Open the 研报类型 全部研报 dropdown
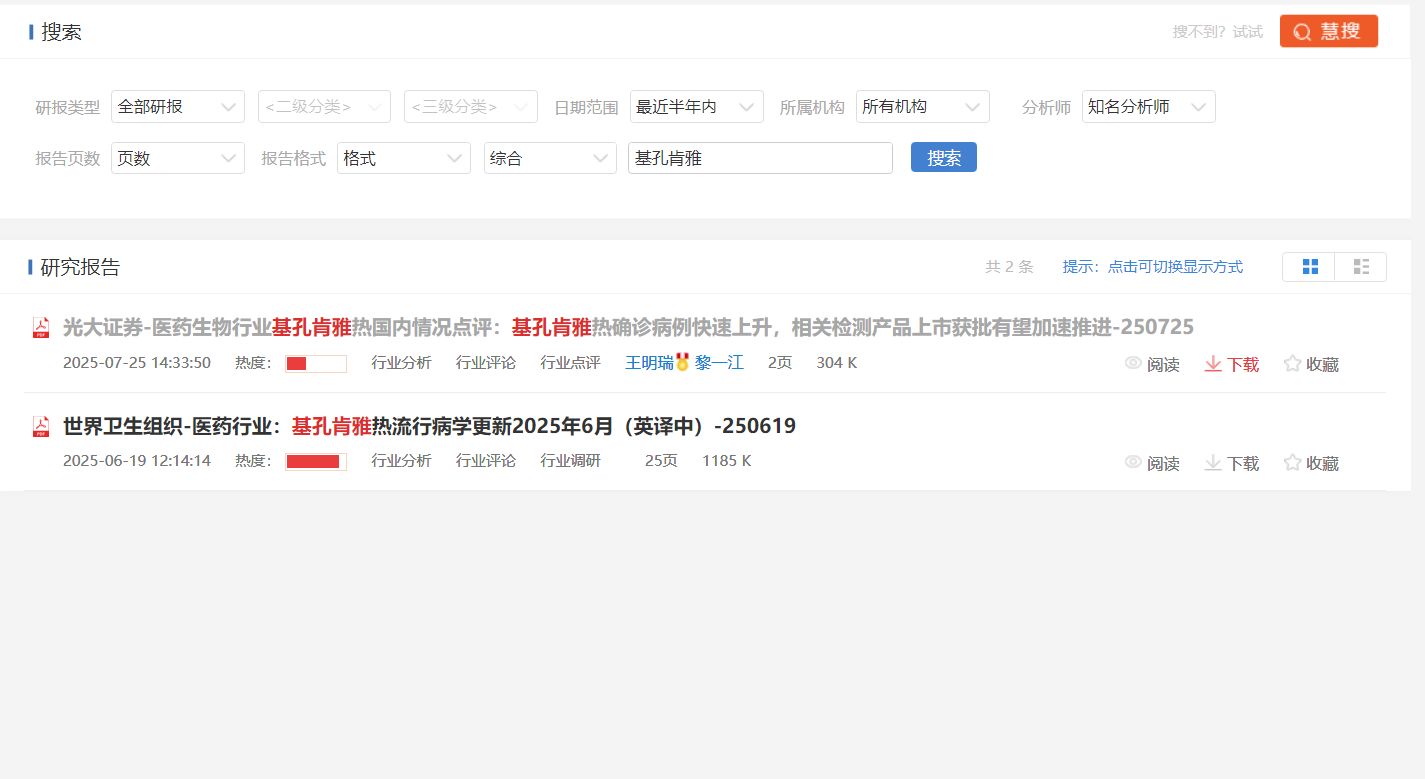This screenshot has height=779, width=1425. tap(178, 107)
